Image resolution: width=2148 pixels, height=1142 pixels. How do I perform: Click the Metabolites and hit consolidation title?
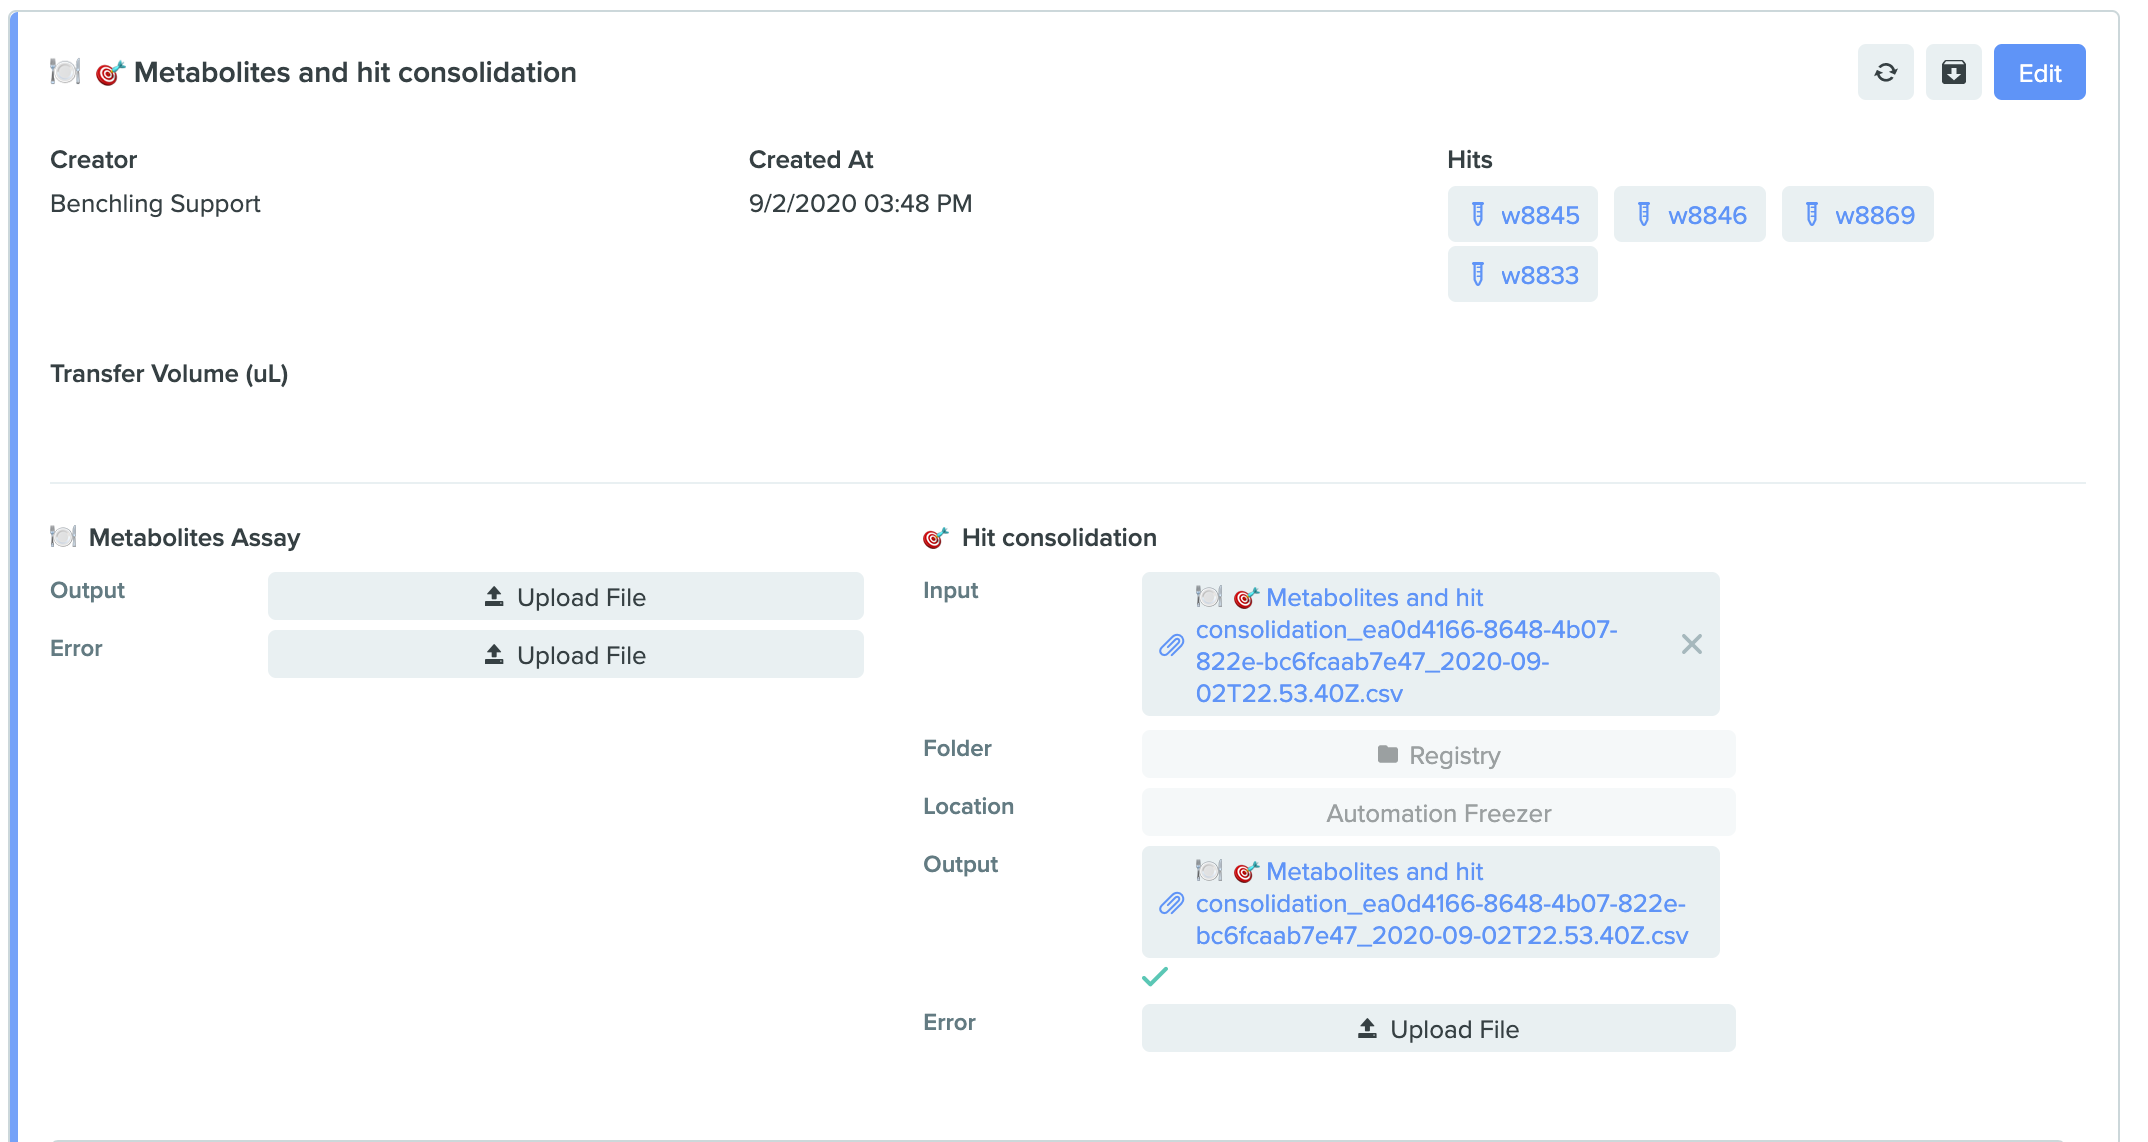click(x=355, y=72)
